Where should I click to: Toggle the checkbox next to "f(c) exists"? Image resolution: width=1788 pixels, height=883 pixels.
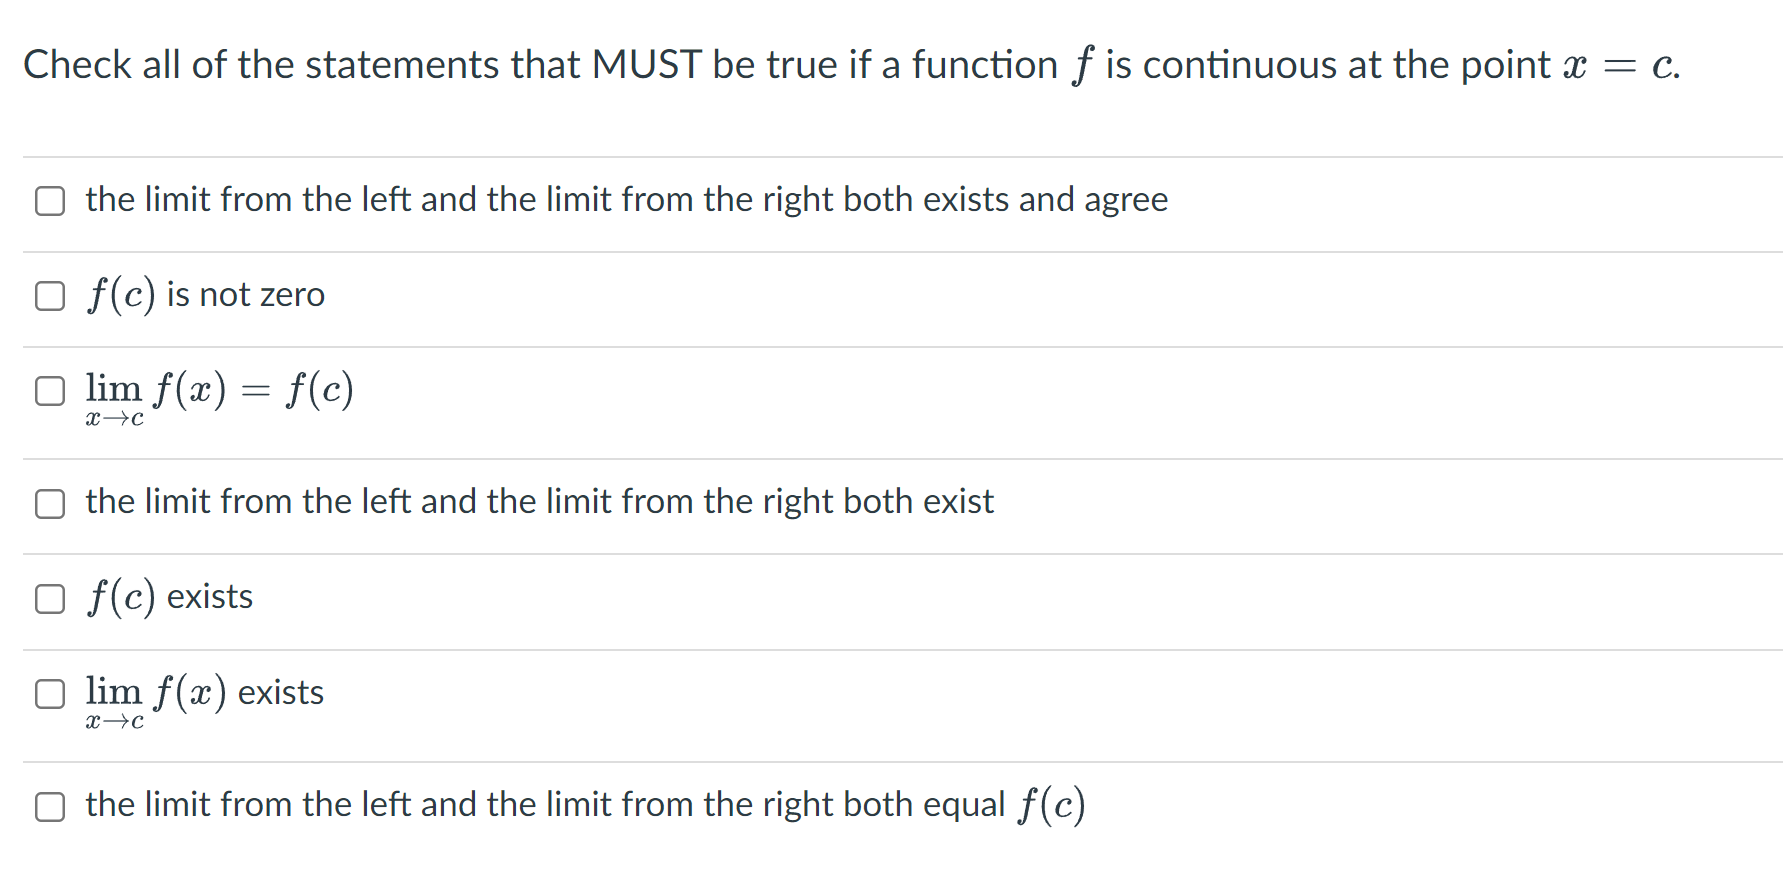point(49,597)
